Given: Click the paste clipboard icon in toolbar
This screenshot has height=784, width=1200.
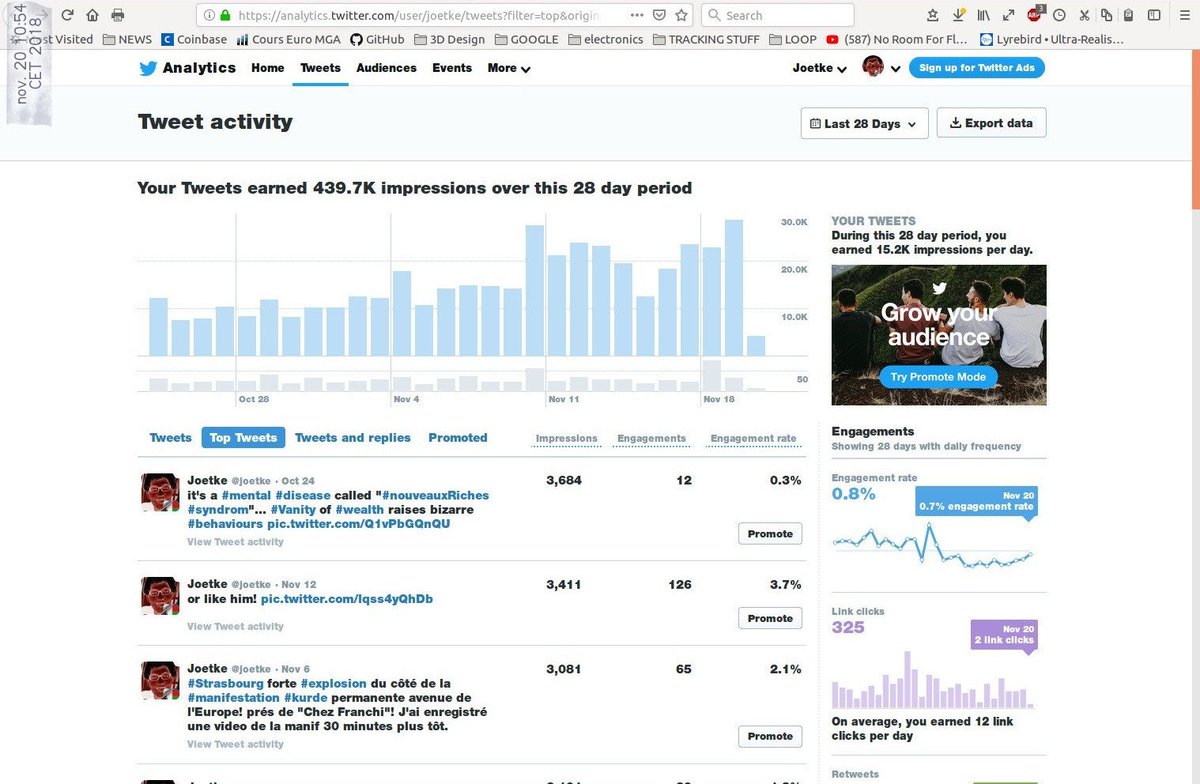Looking at the screenshot, I should click(1128, 15).
